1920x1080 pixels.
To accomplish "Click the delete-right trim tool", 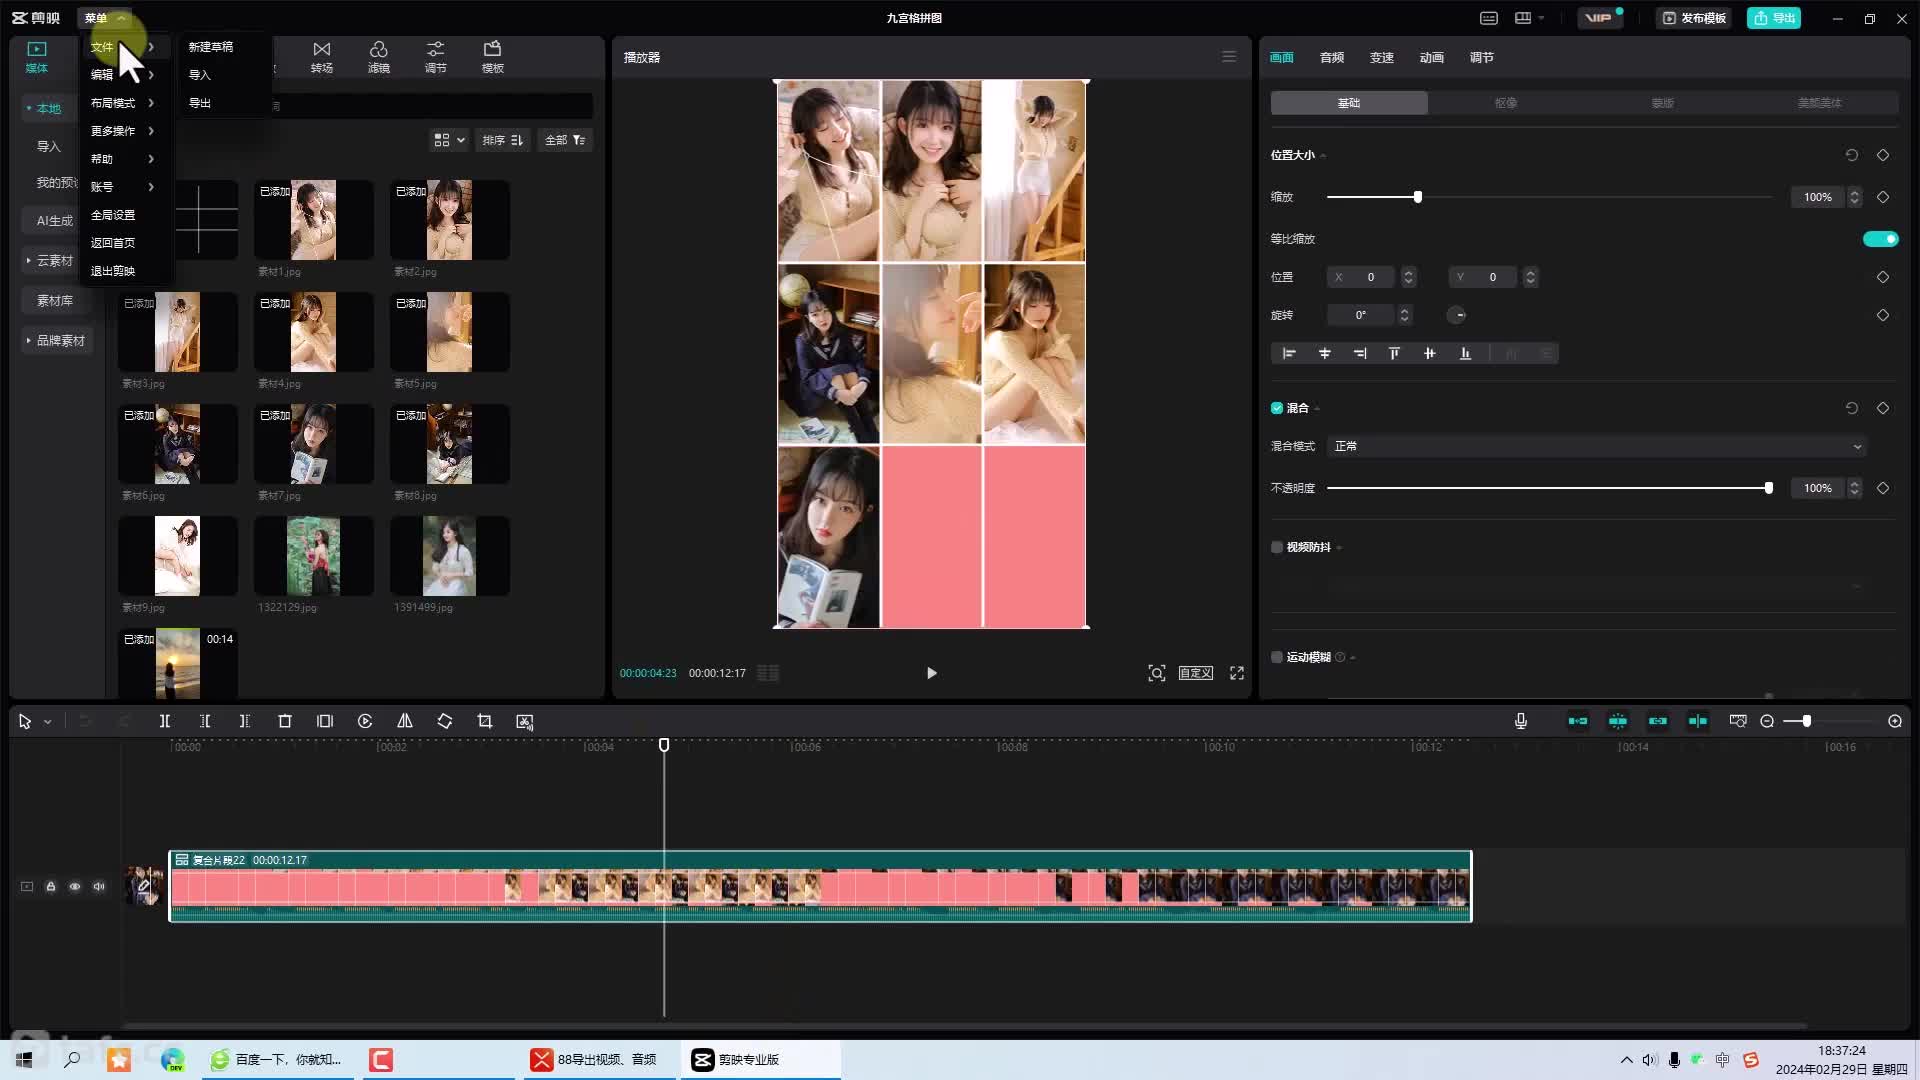I will [x=245, y=721].
